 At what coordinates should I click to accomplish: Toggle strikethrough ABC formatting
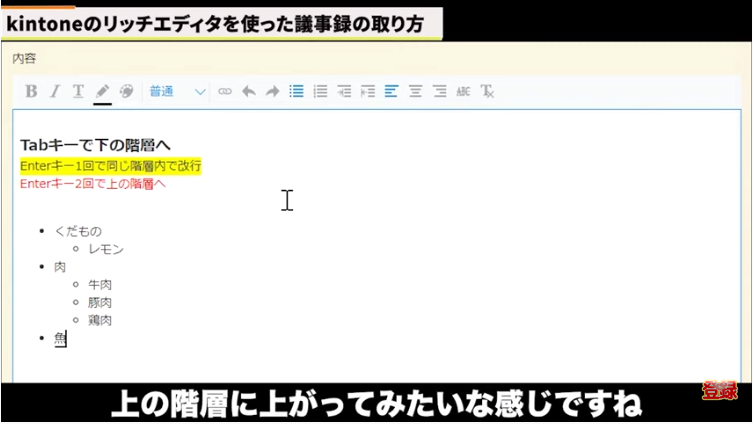click(x=463, y=91)
